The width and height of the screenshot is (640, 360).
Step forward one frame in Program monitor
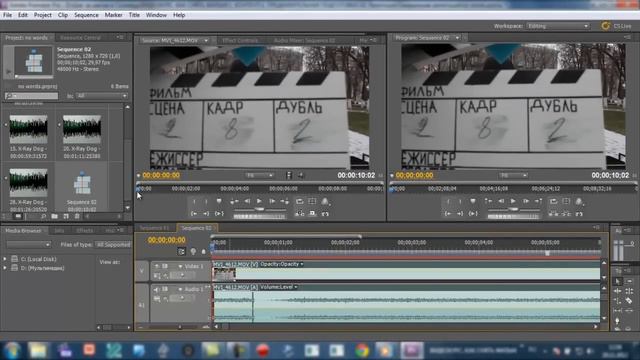click(x=526, y=201)
